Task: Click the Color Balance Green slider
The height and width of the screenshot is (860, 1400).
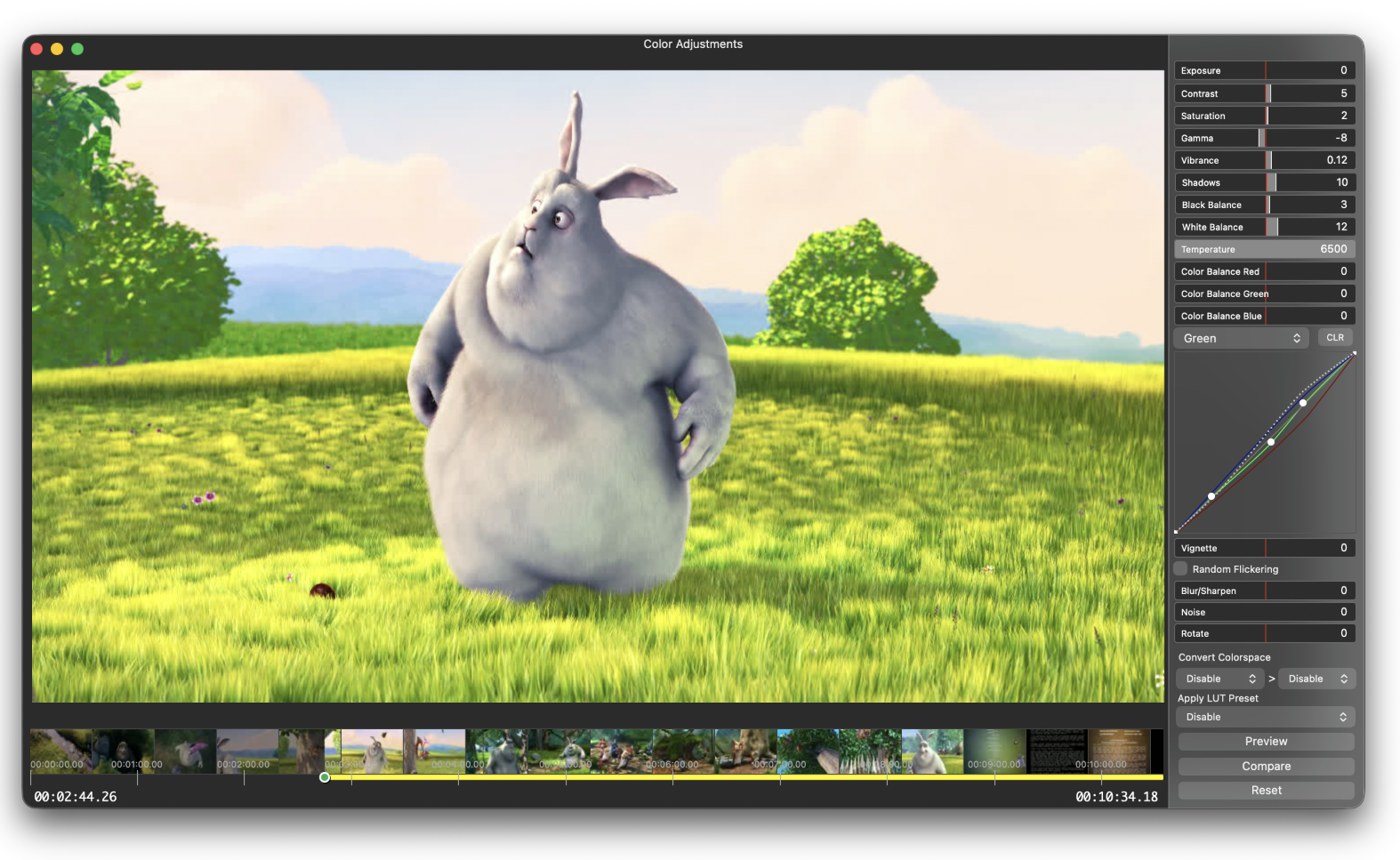Action: [1265, 293]
